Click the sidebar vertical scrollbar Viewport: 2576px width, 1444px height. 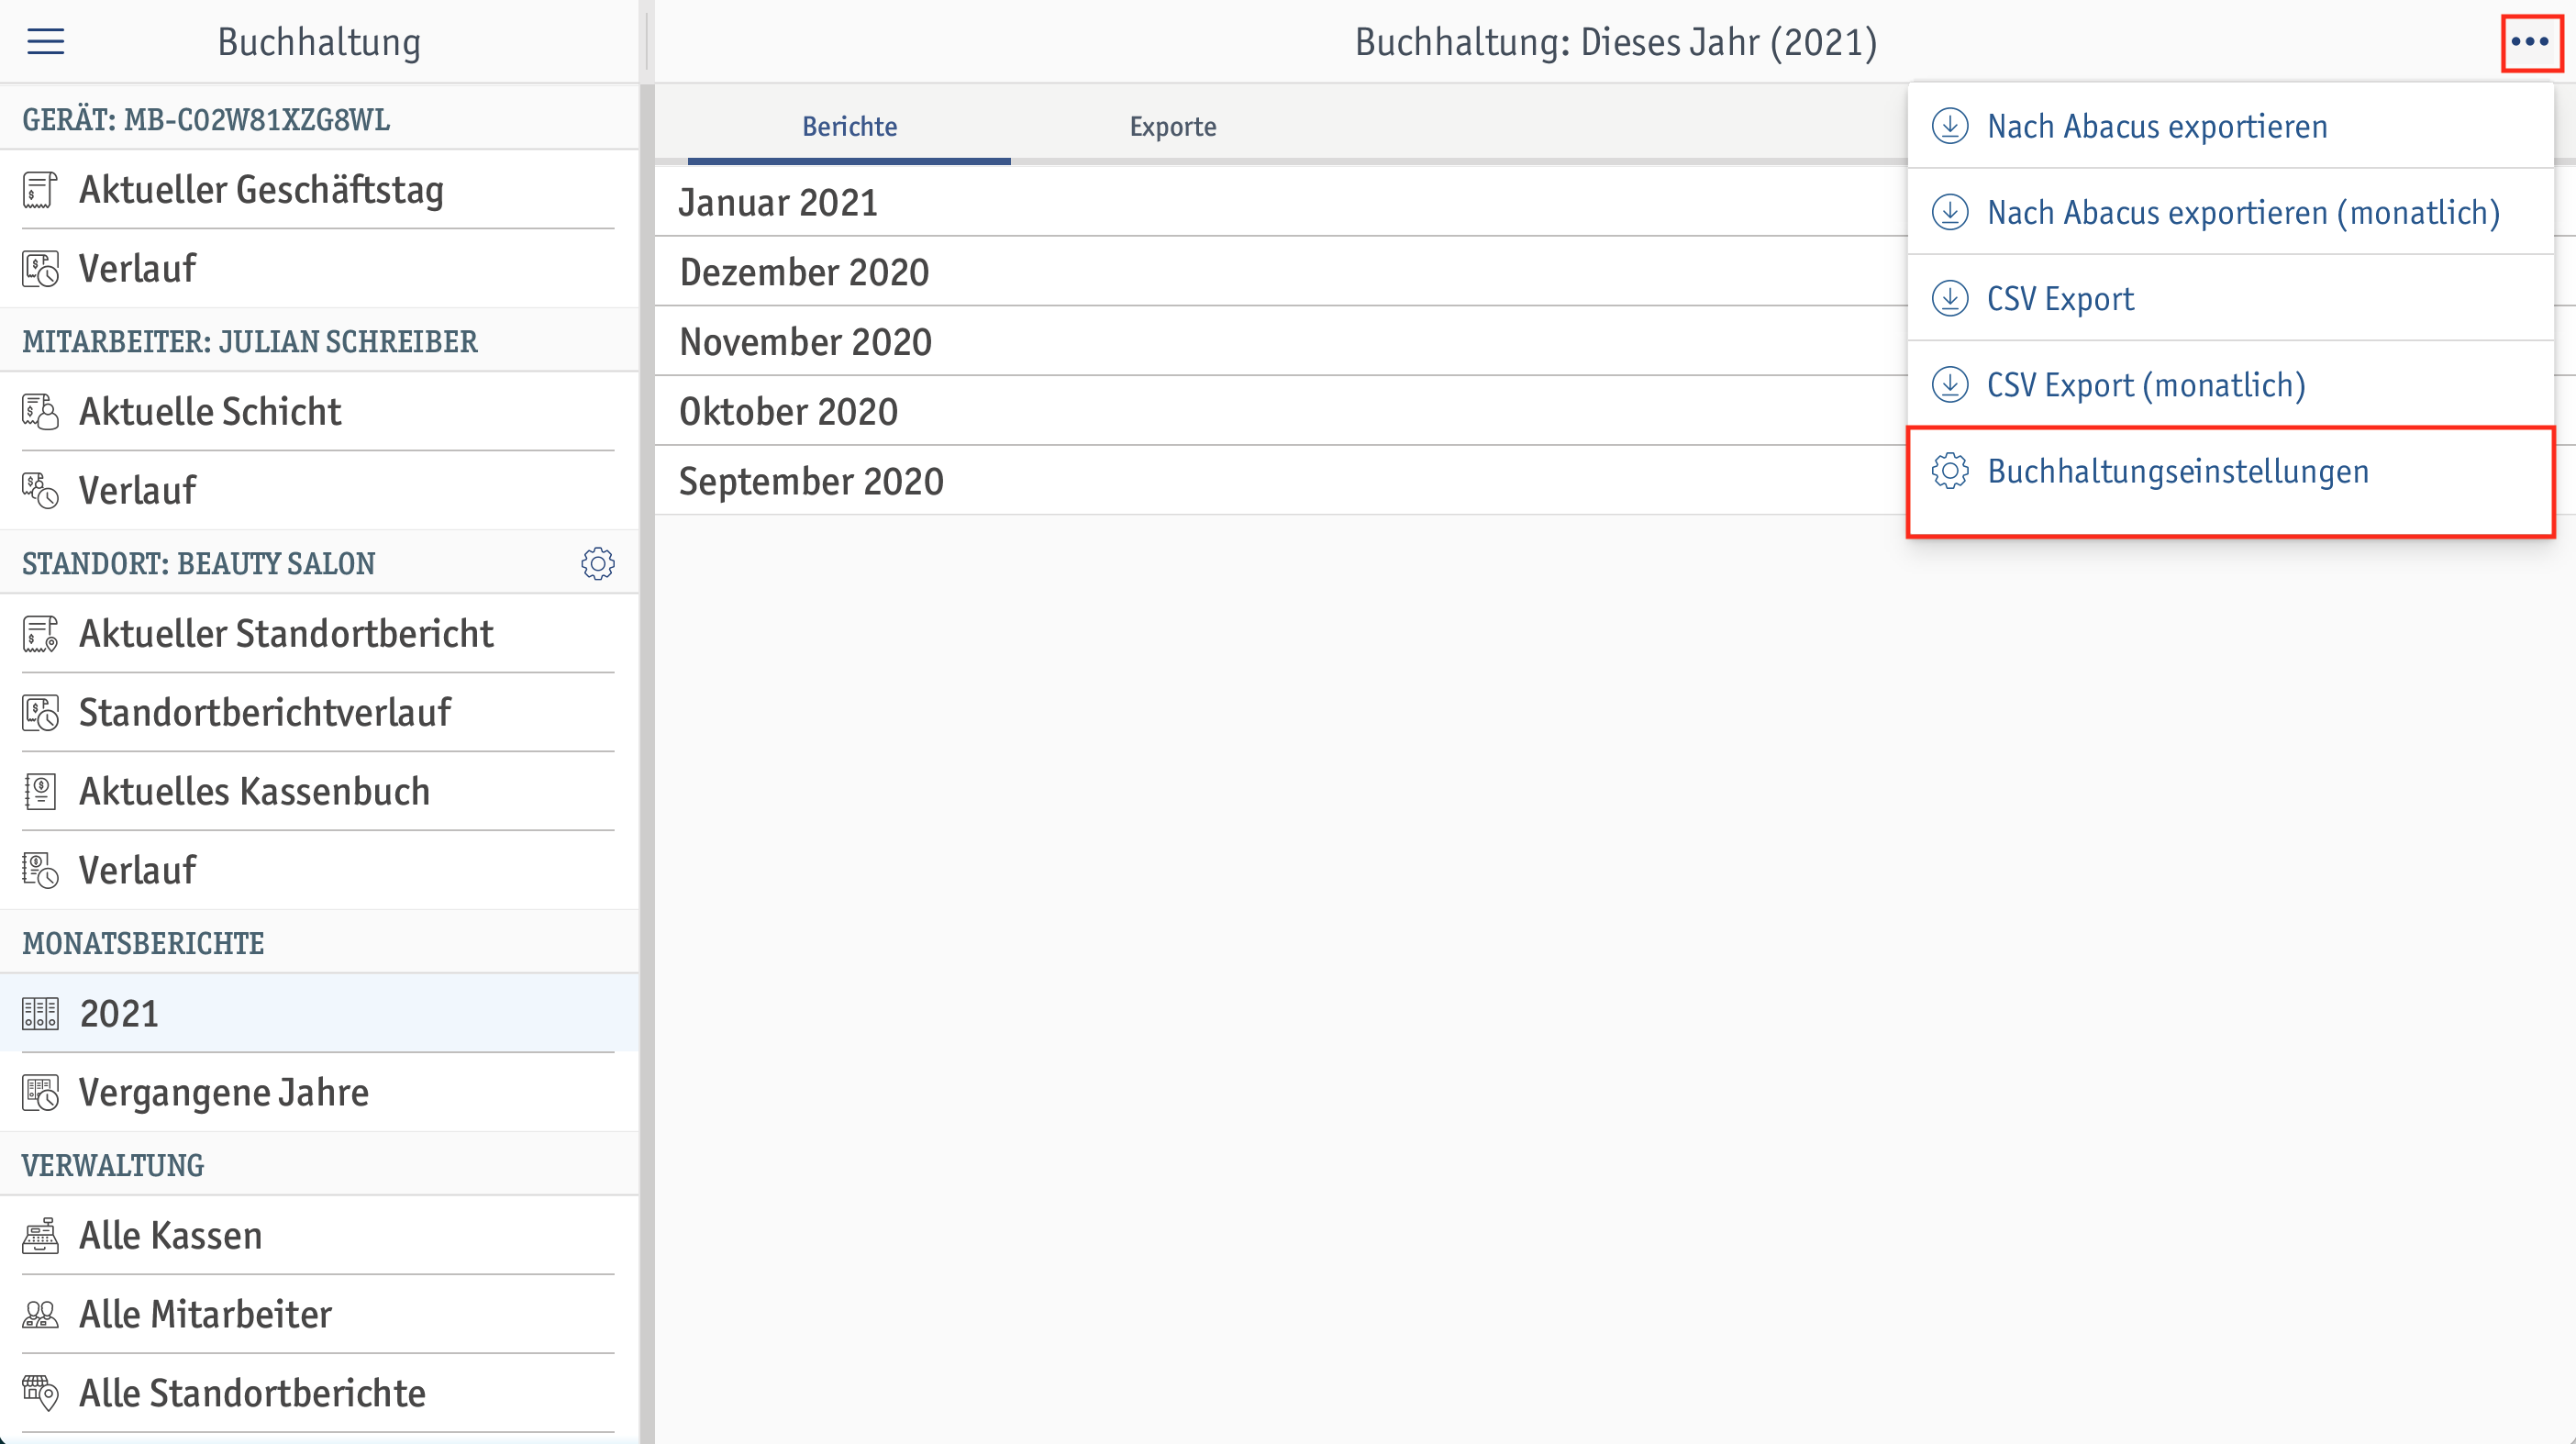click(x=647, y=764)
